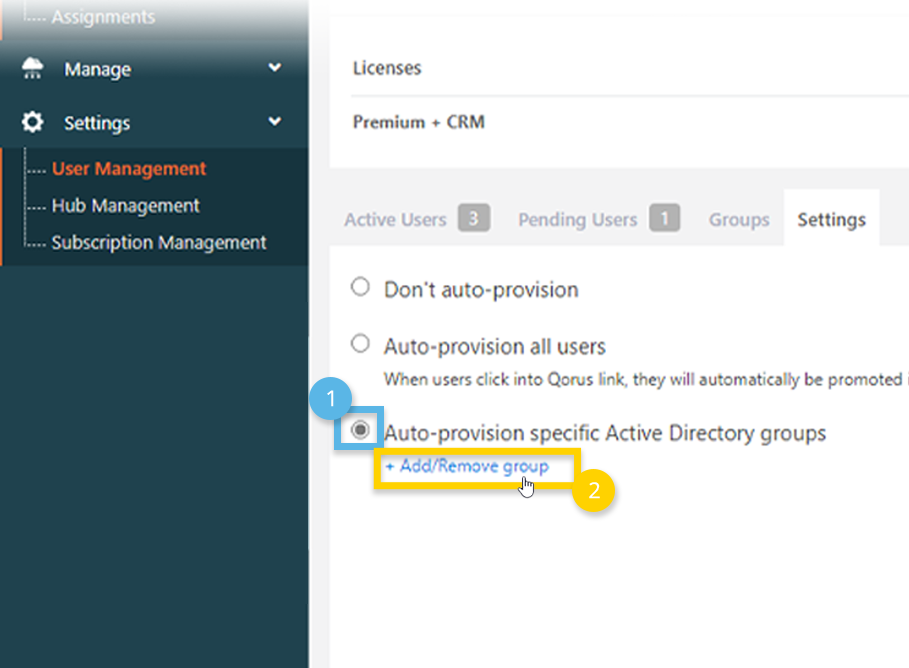
Task: Click the Premium + CRM license text
Action: 419,122
